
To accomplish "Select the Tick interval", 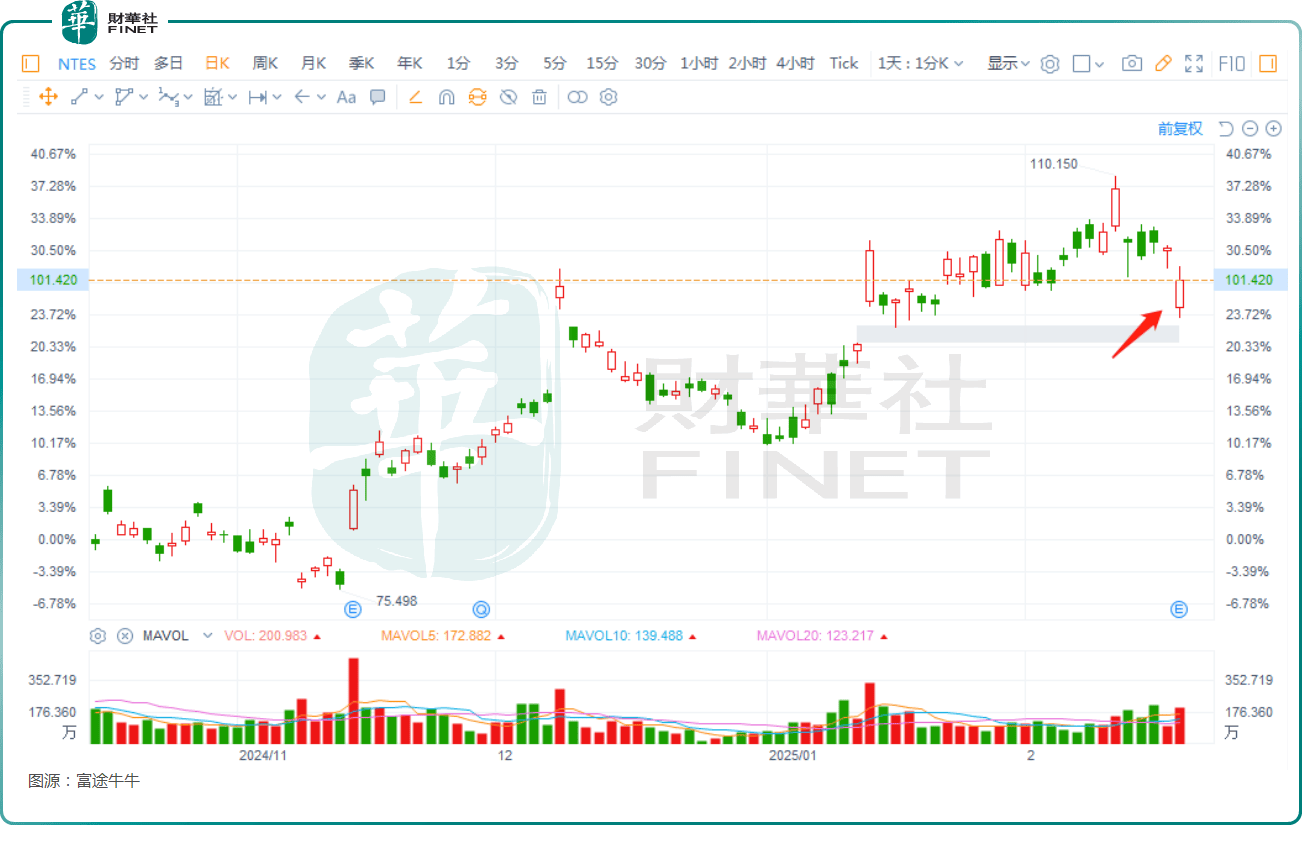I will 844,63.
